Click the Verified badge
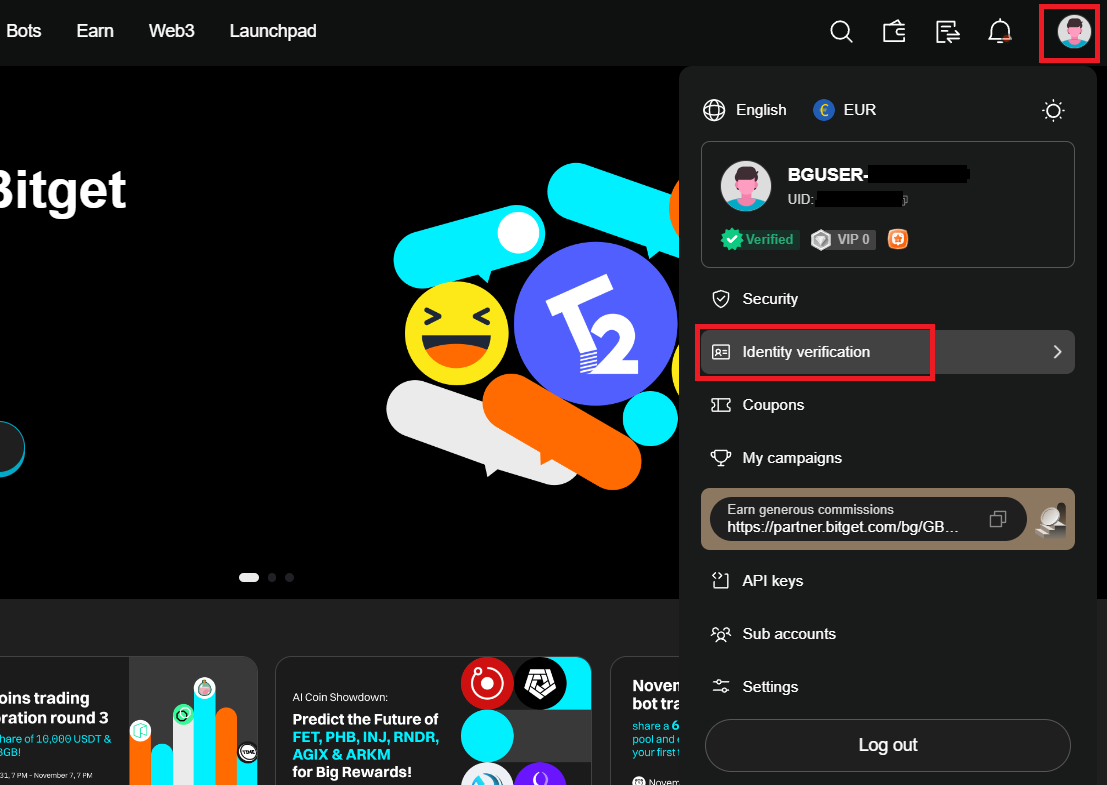 click(x=760, y=239)
